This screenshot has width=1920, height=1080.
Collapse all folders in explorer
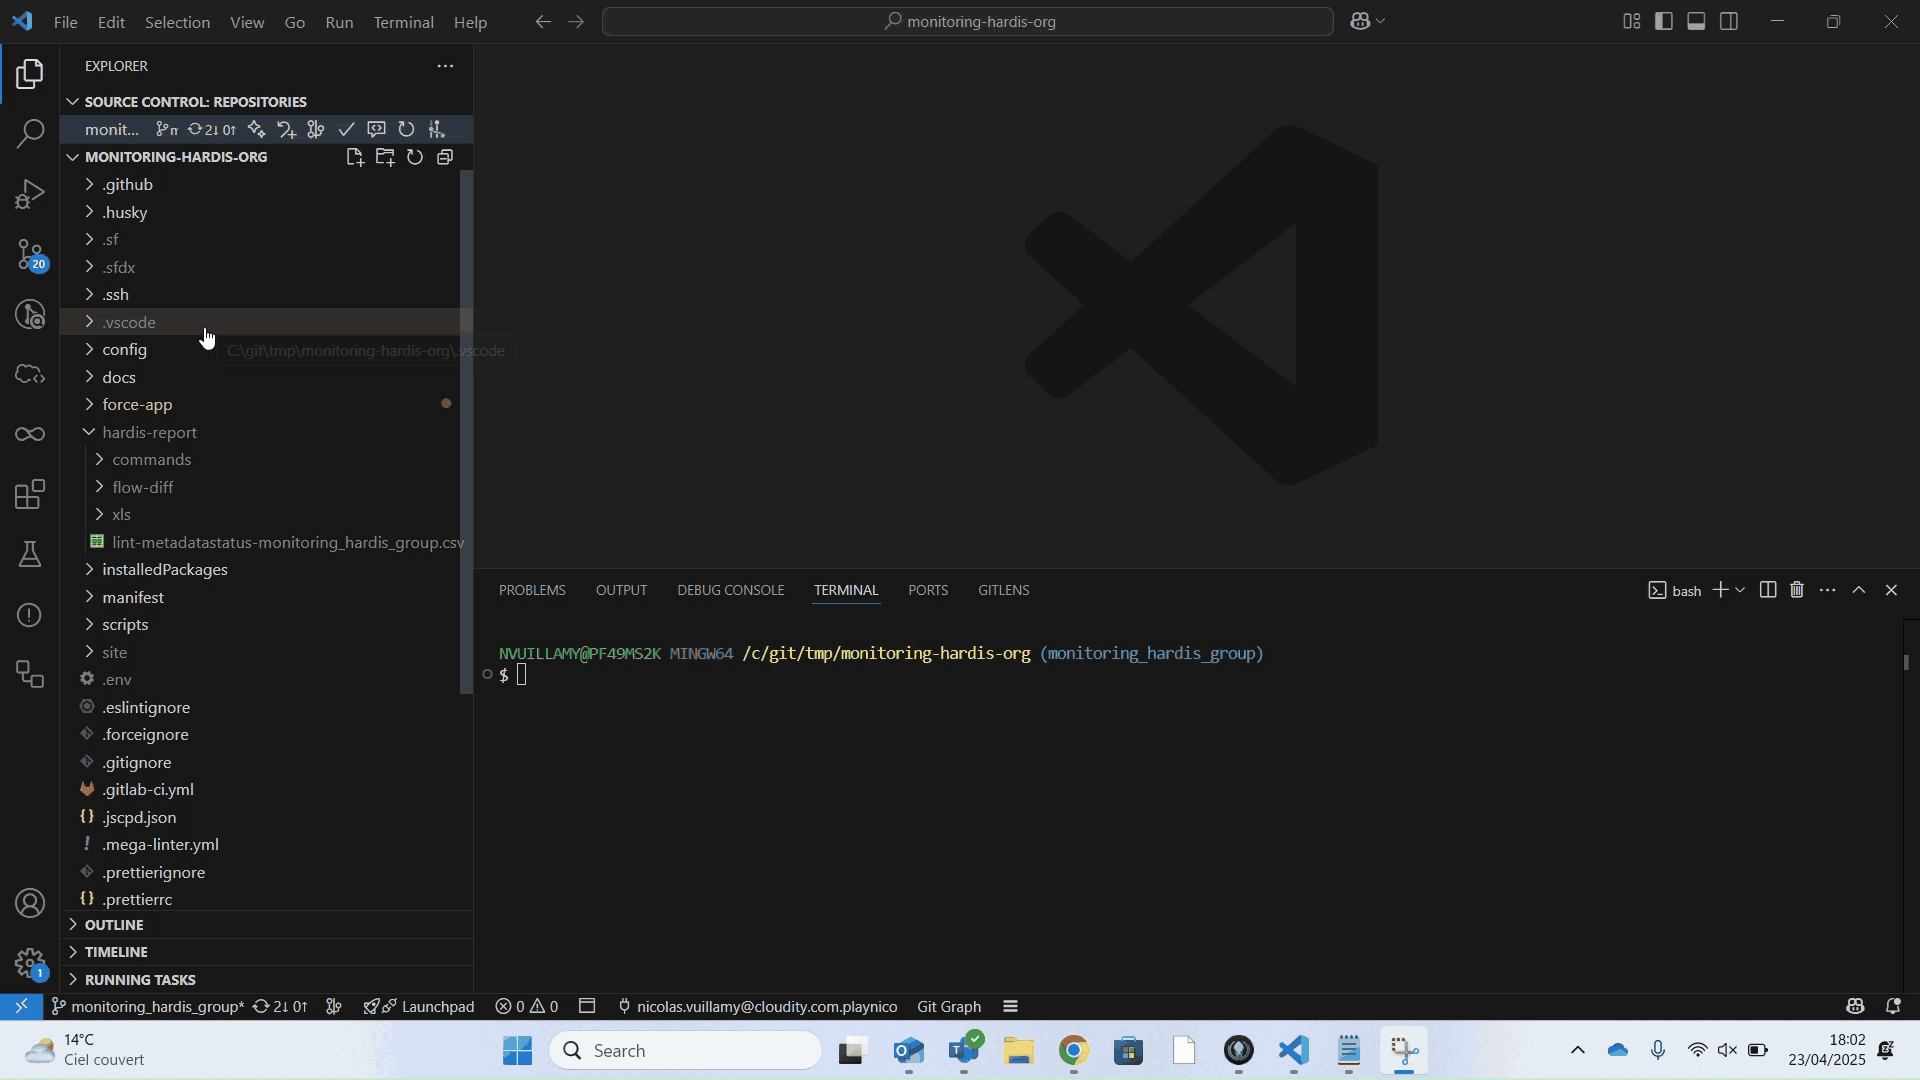[x=445, y=157]
